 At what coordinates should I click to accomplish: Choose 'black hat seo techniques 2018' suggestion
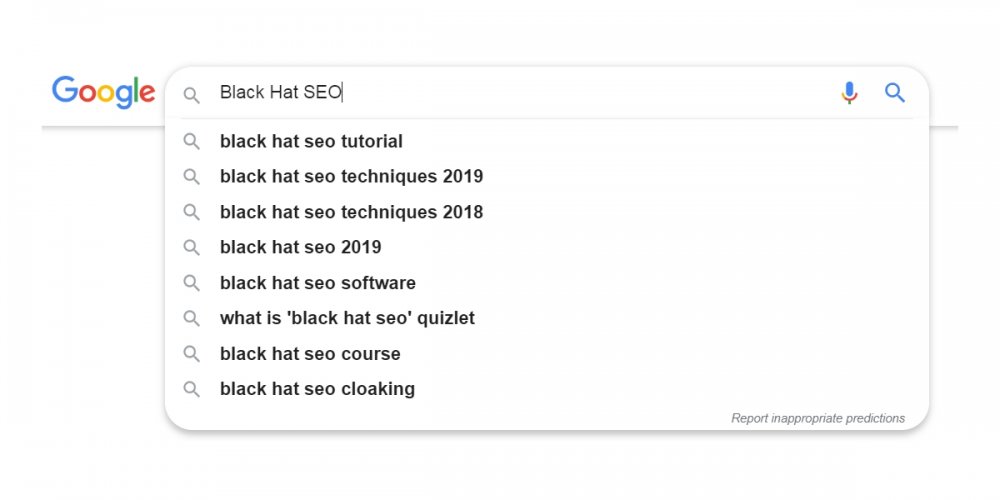click(x=547, y=212)
